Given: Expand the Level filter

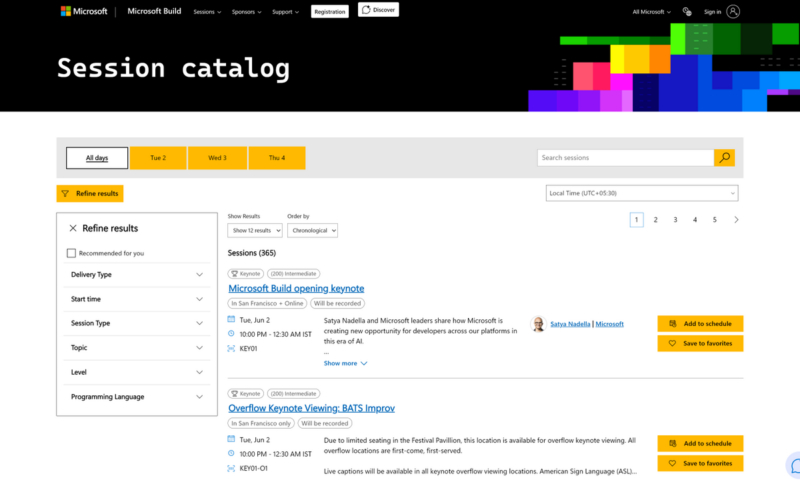Looking at the screenshot, I should coord(137,372).
